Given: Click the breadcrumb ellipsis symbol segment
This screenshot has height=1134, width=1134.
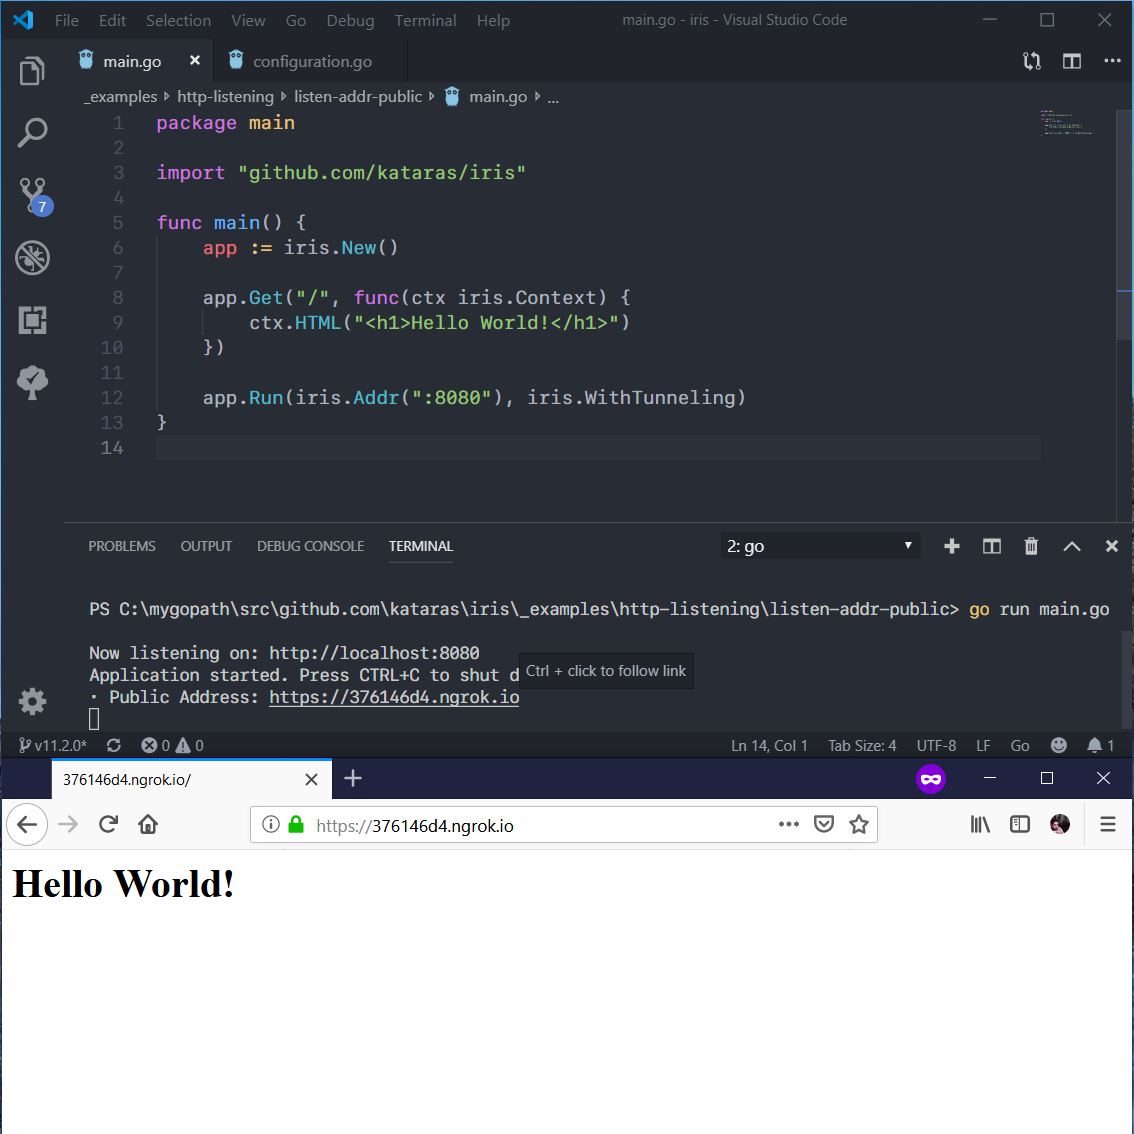Looking at the screenshot, I should tap(553, 98).
